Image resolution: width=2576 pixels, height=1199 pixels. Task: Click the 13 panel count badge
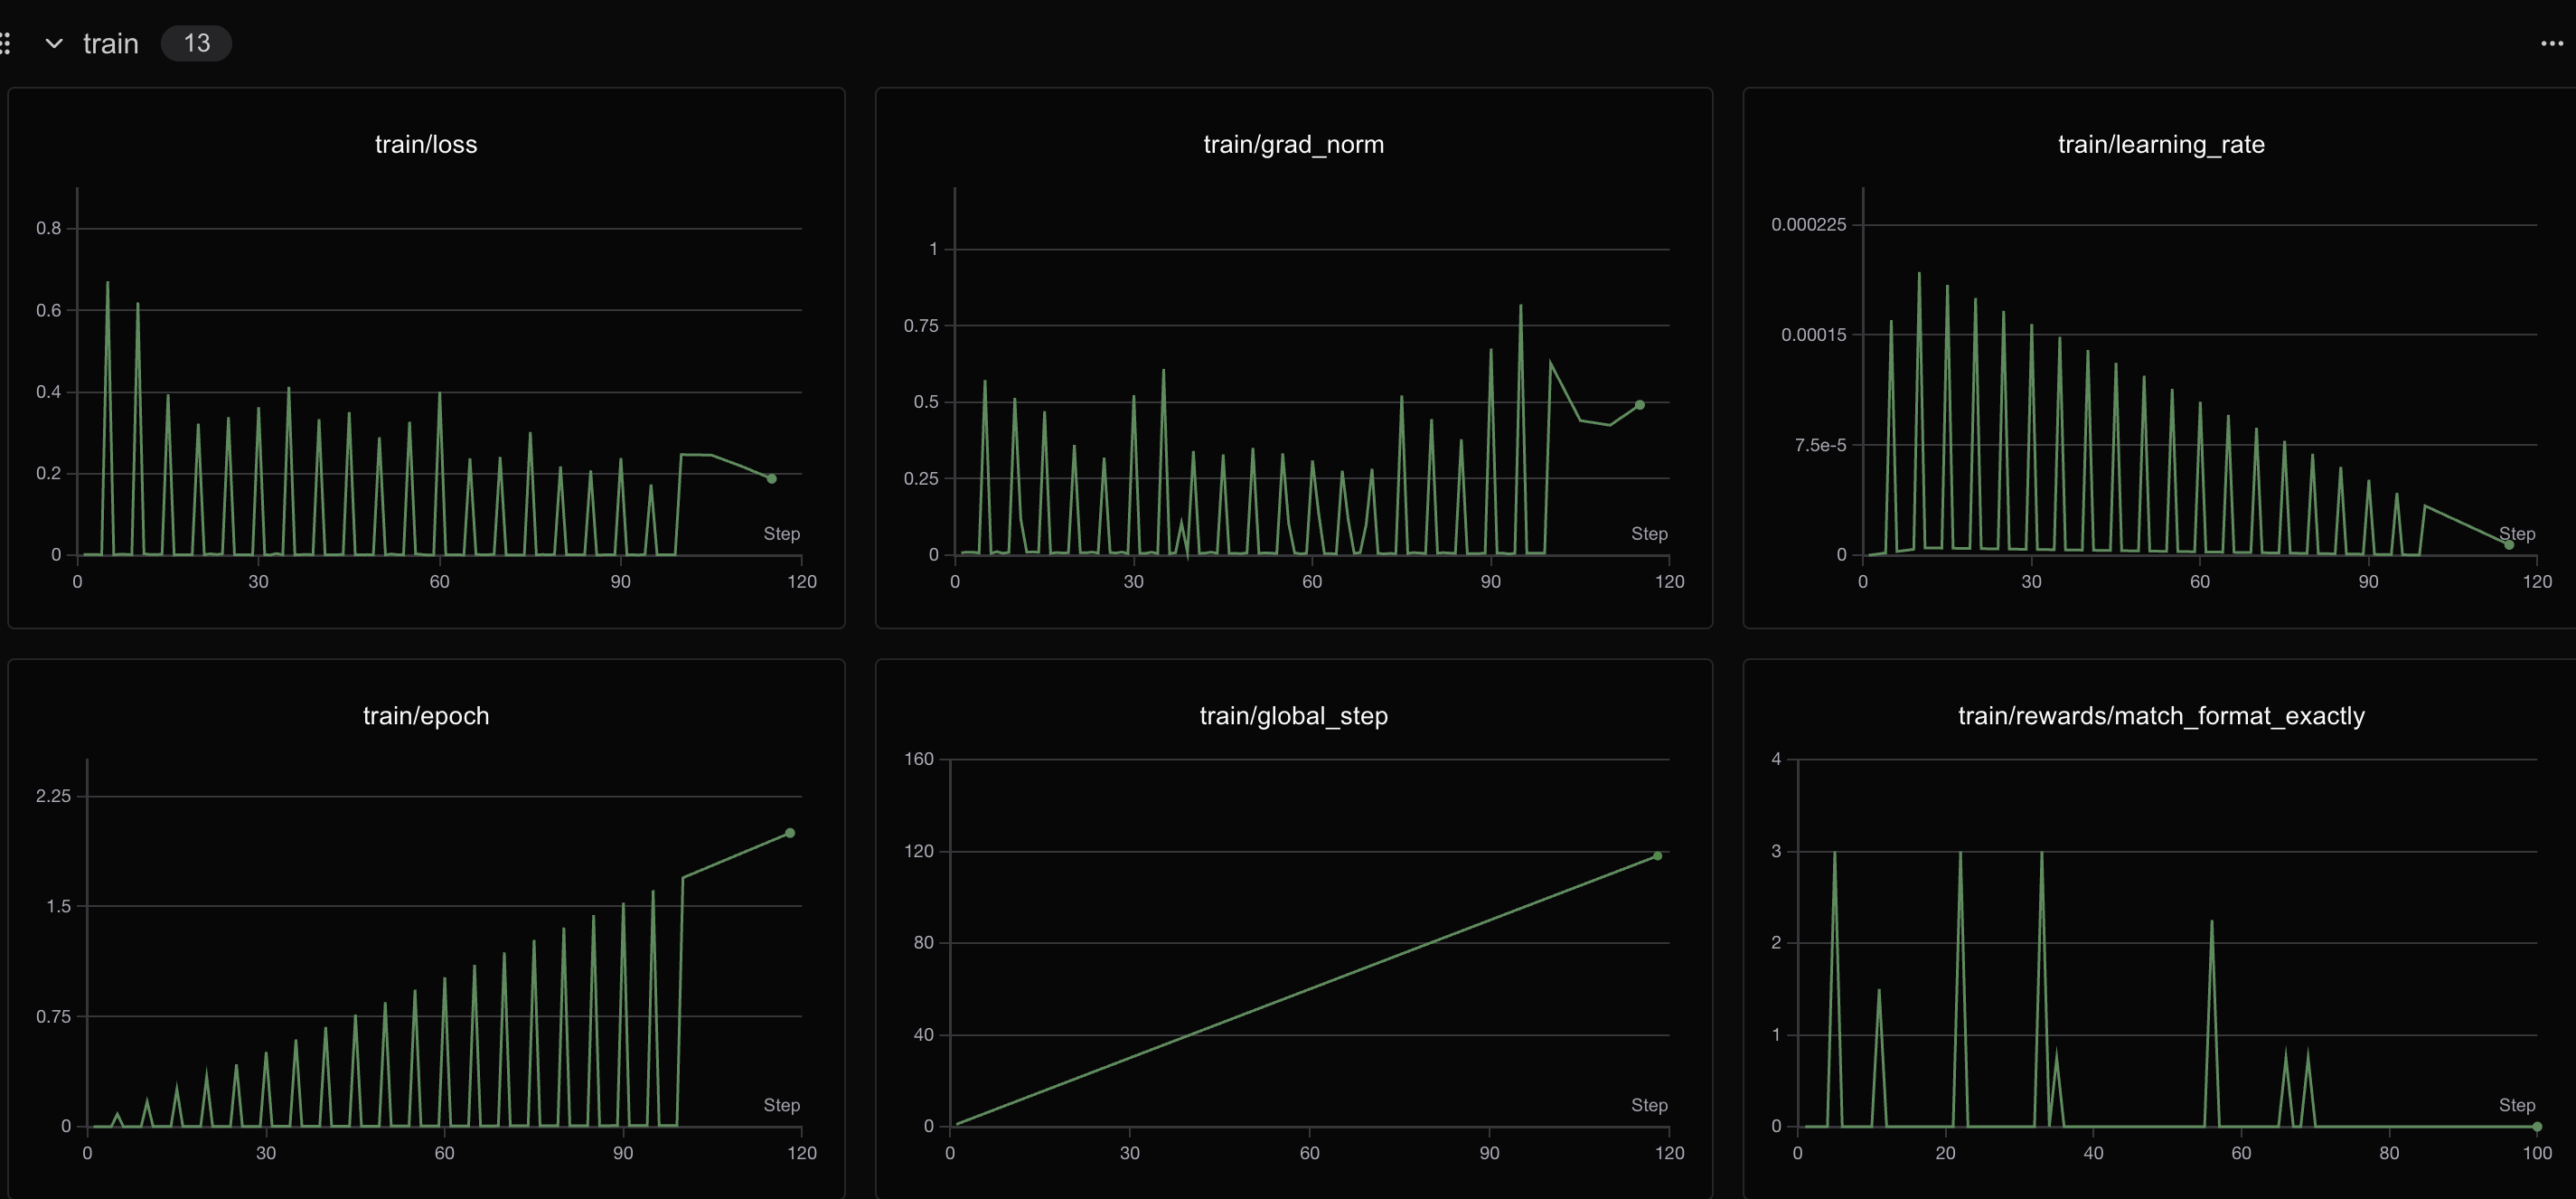click(196, 43)
